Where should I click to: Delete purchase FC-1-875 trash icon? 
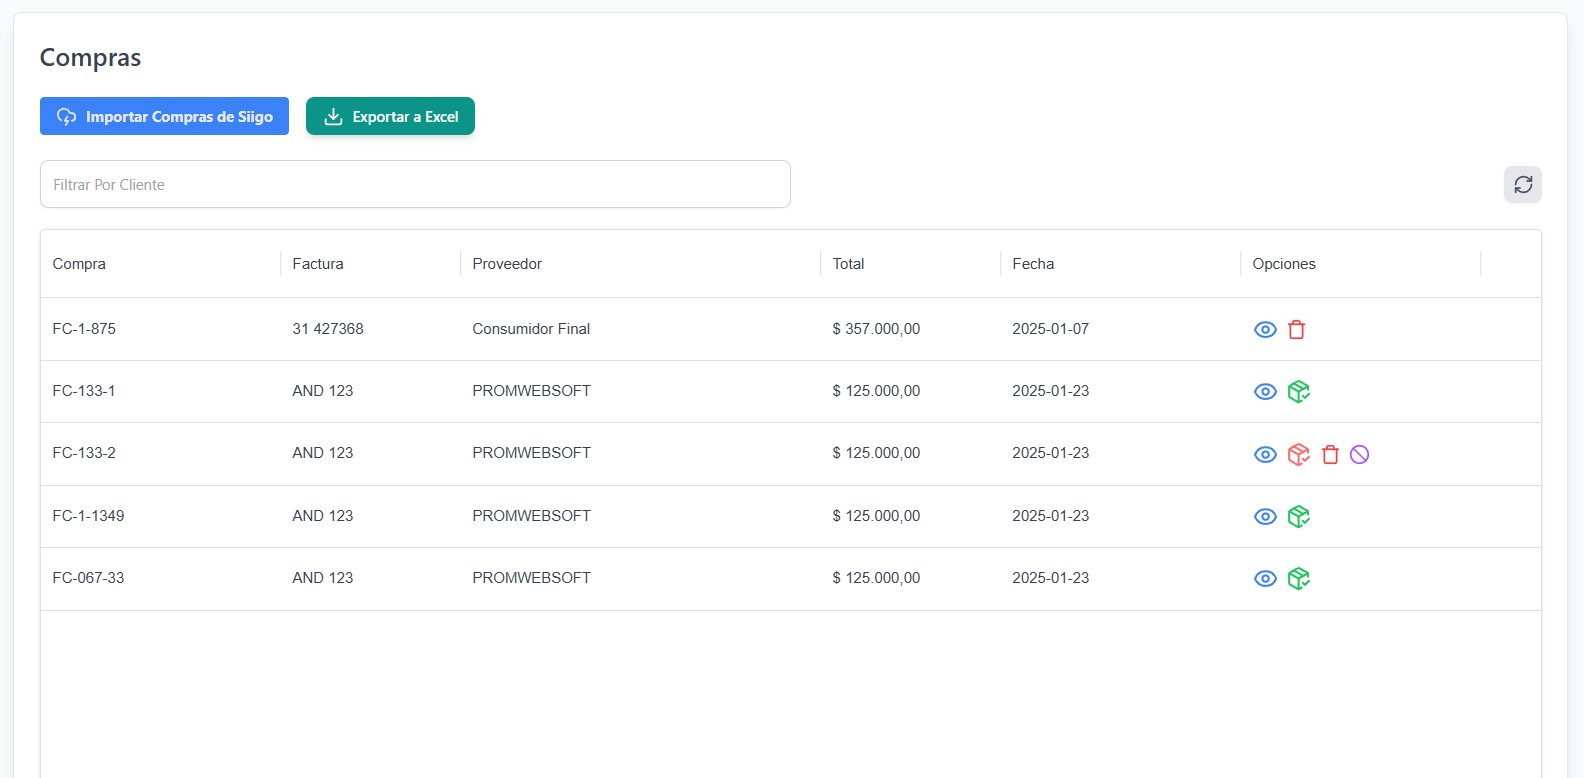pyautogui.click(x=1297, y=330)
